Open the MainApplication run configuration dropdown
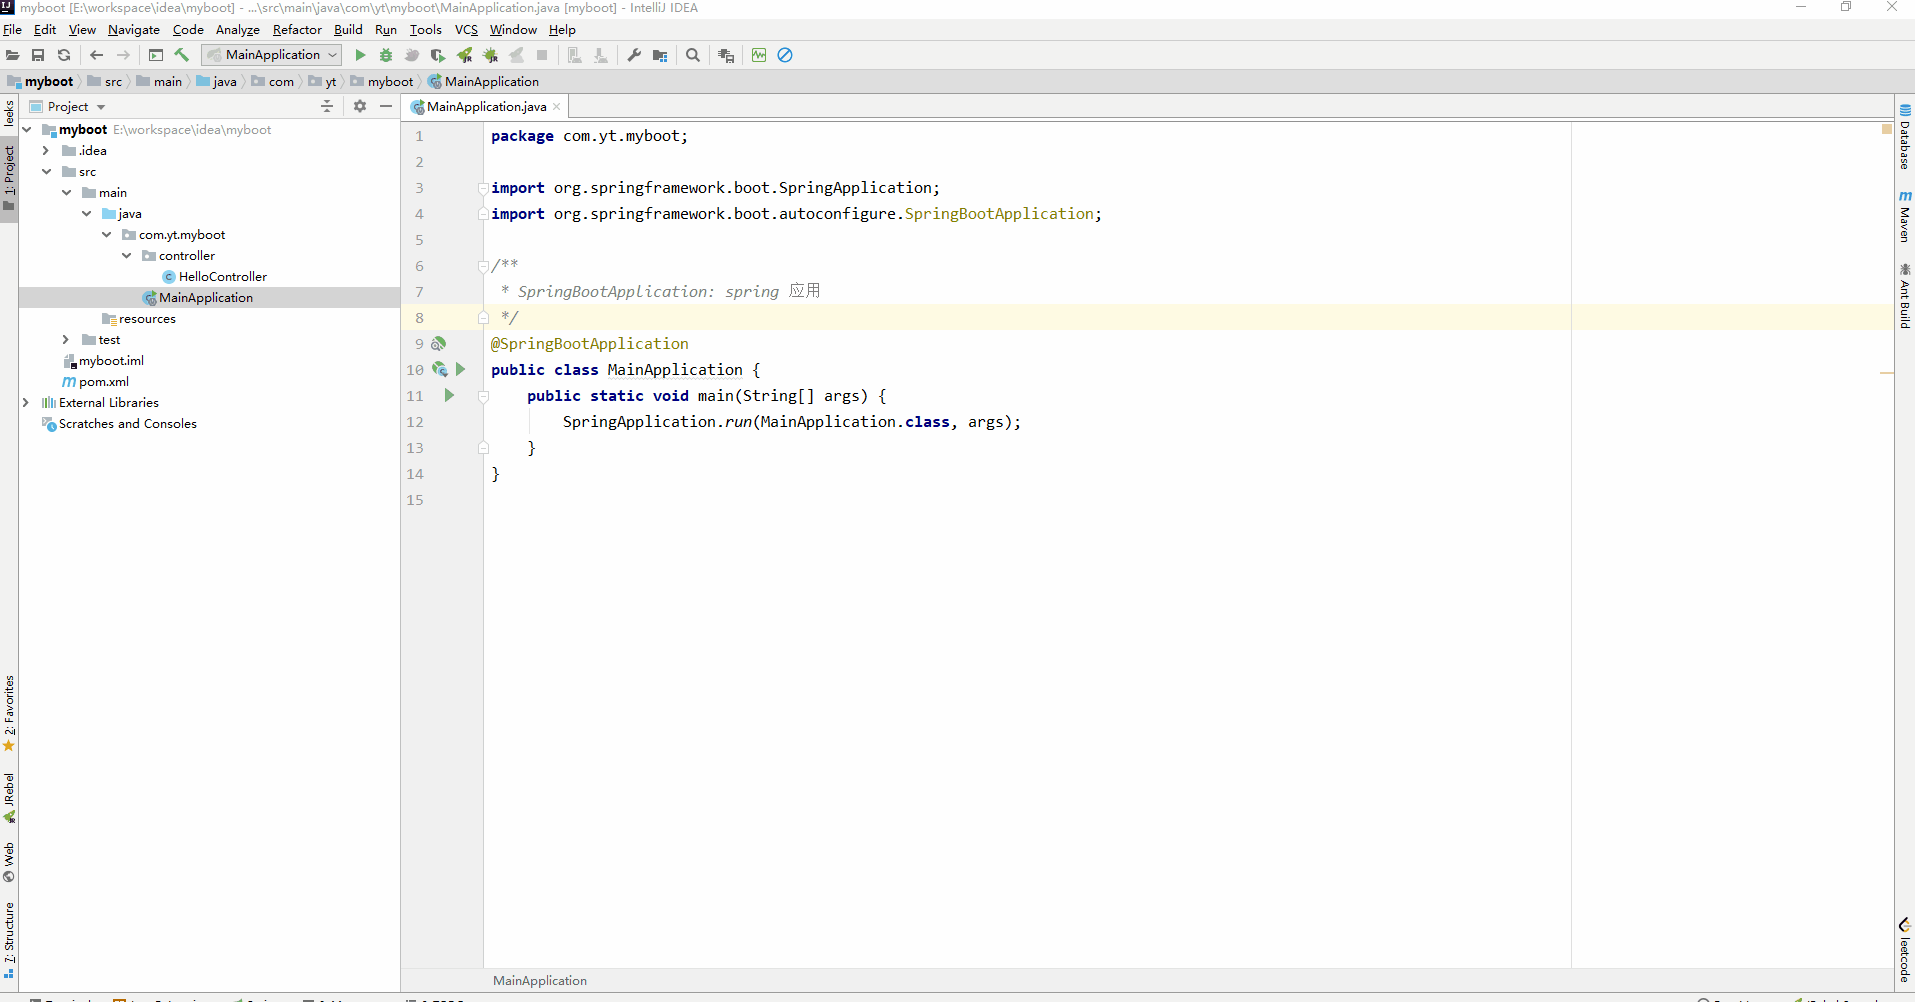The image size is (1915, 1002). point(272,55)
